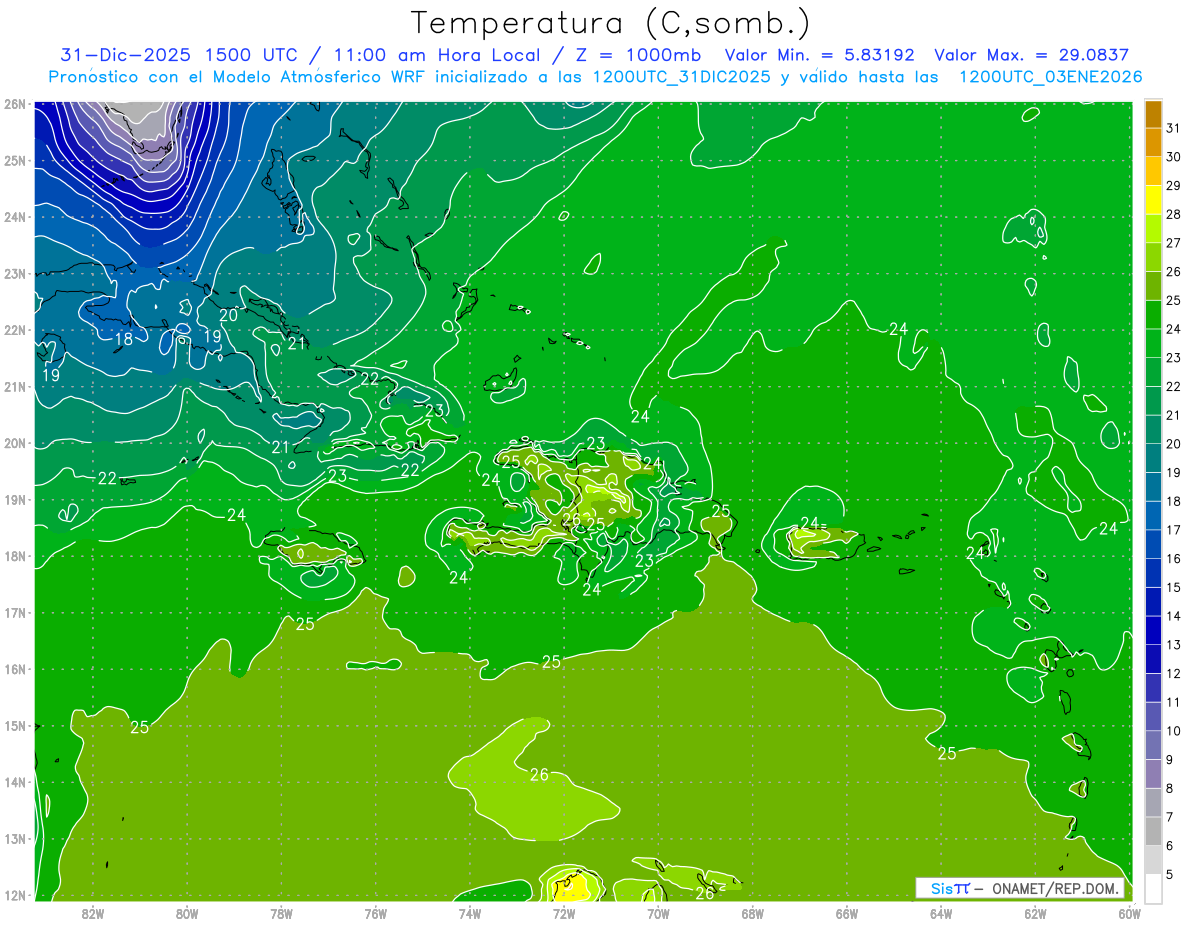Click the green legend swatch between 24 and 25

click(x=1153, y=315)
